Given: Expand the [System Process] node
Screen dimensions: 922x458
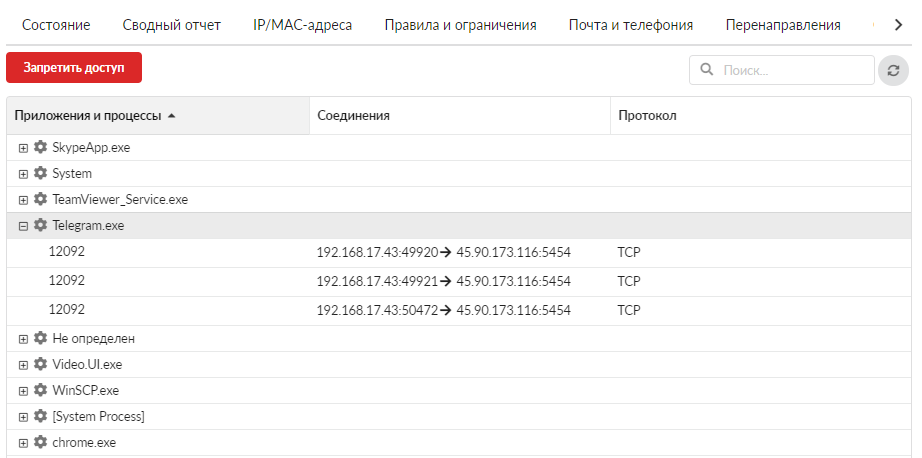Looking at the screenshot, I should 23,417.
